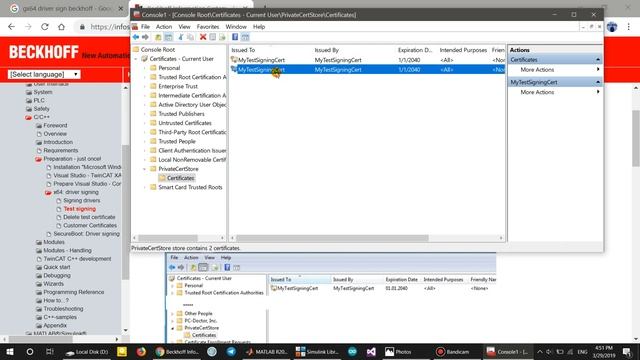The width and height of the screenshot is (640, 360).
Task: Click Expiration Date column header
Action: click(416, 50)
